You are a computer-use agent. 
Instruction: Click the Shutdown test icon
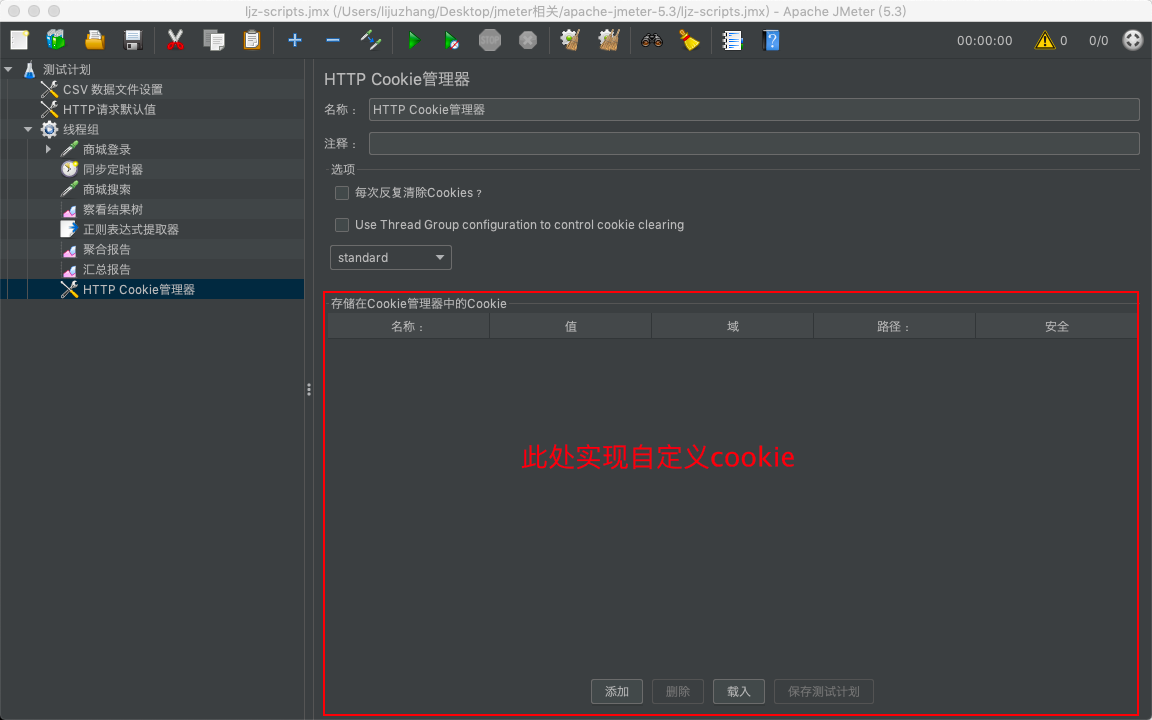pos(528,40)
